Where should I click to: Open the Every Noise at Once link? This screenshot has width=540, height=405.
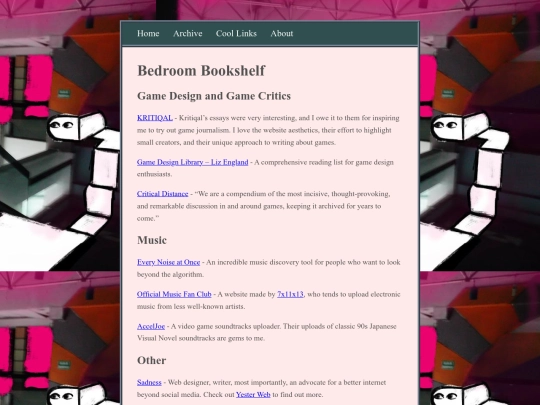click(168, 262)
